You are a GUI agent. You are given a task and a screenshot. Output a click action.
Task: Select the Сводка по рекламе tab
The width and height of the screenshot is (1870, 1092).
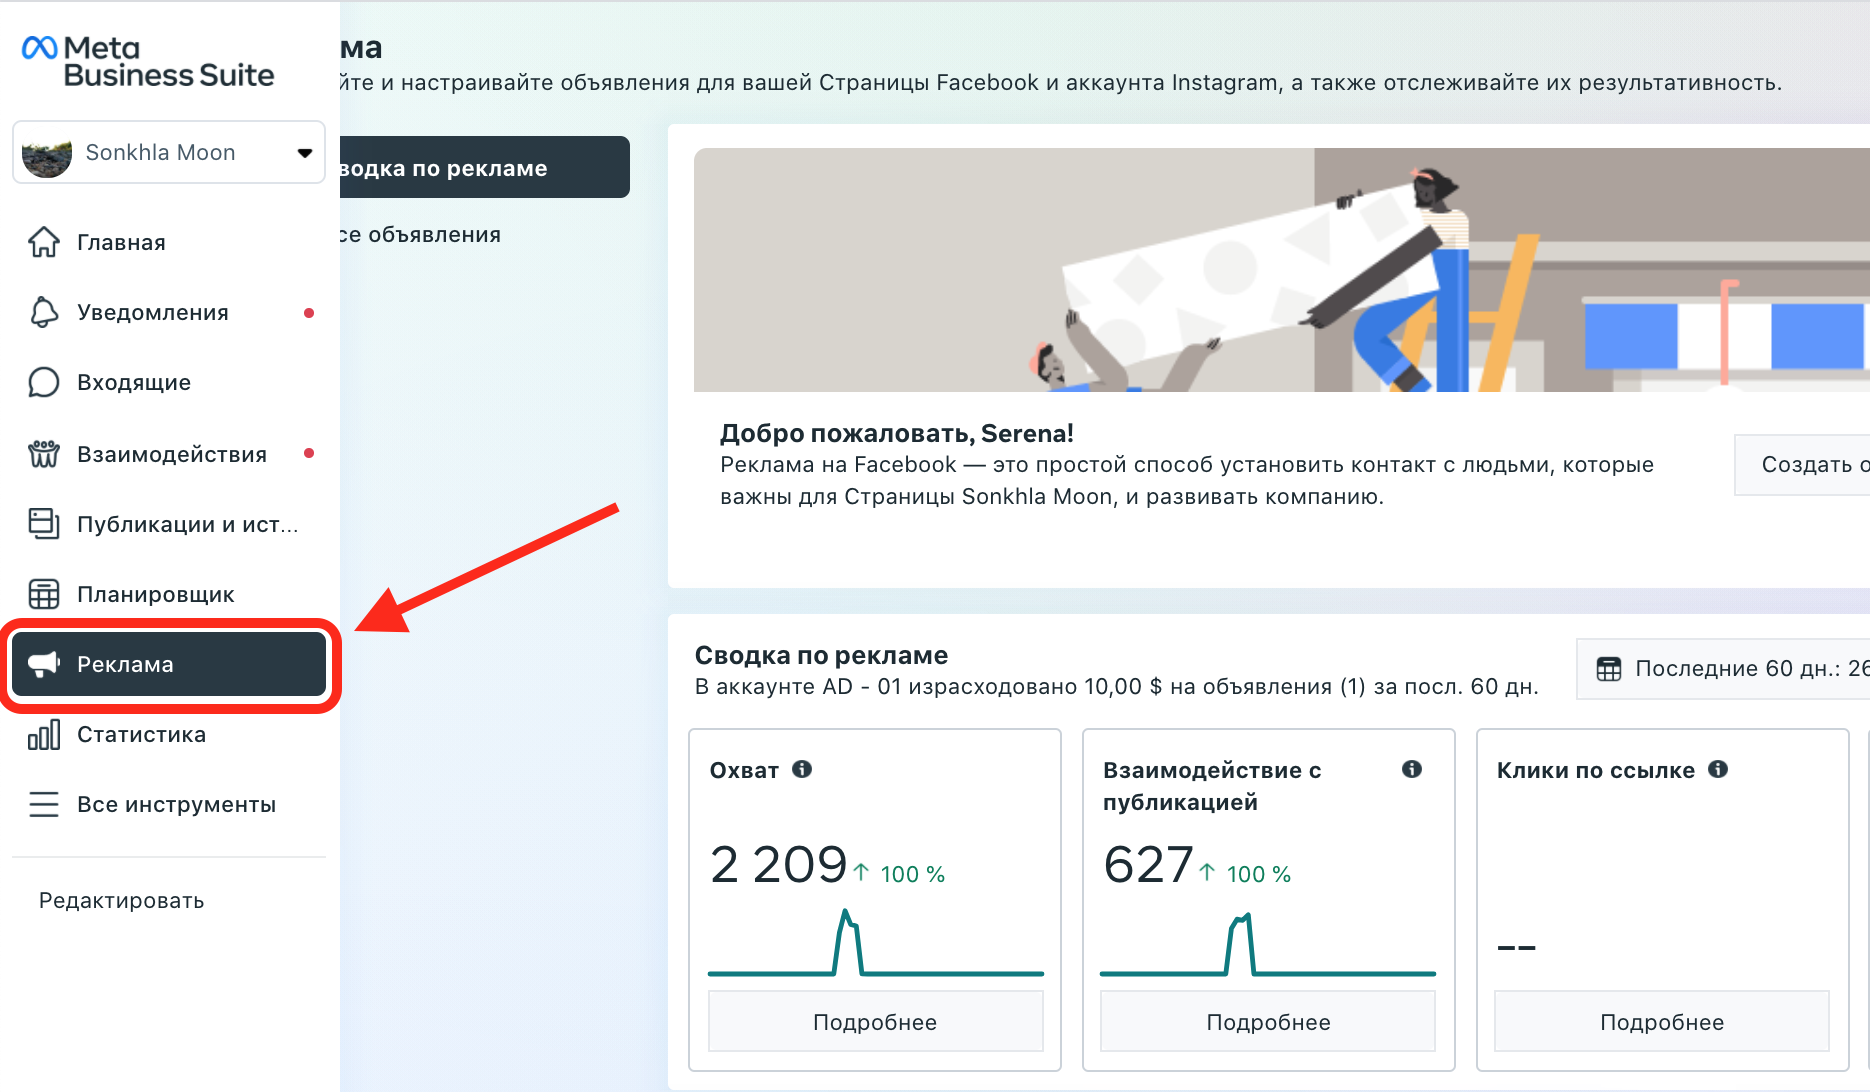click(485, 167)
